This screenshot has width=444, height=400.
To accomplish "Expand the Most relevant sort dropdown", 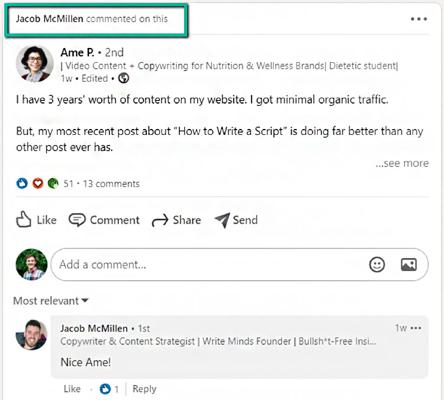I will tap(51, 301).
